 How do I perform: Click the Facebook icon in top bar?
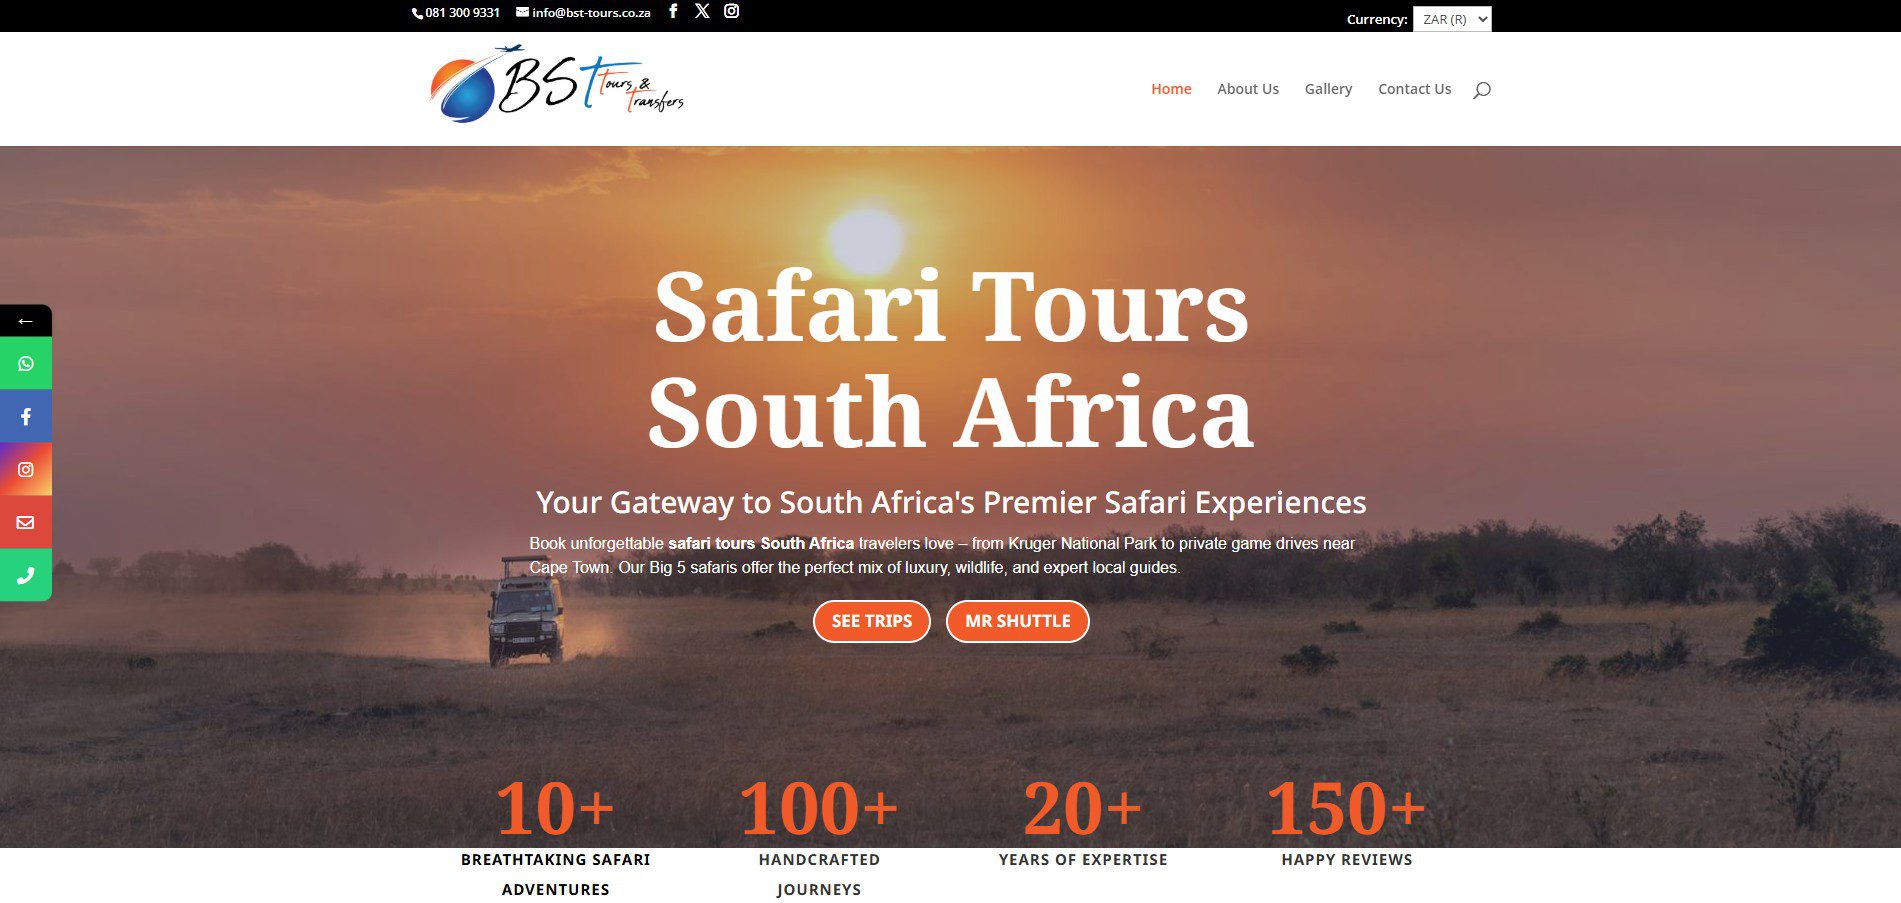tap(673, 11)
